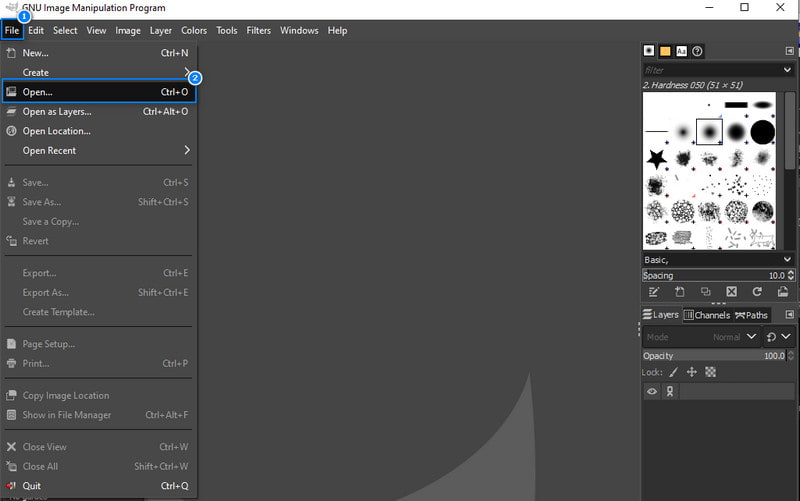Expand the Create submenu
Viewport: 800px width, 501px height.
[x=99, y=72]
